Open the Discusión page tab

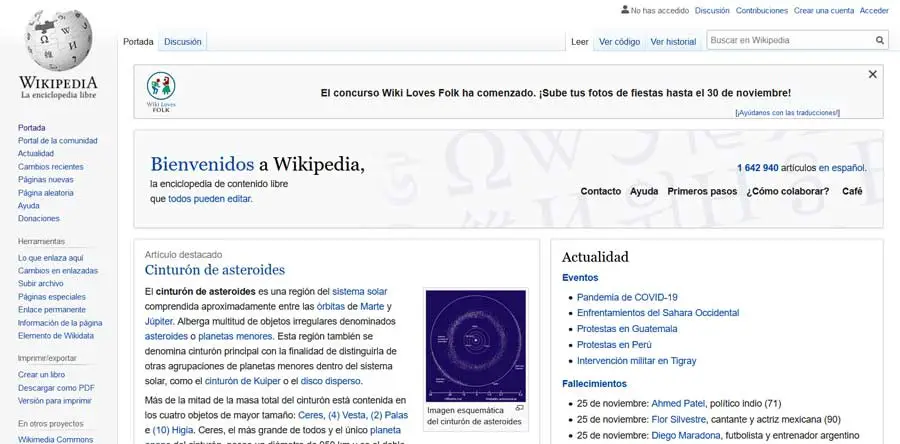(183, 42)
